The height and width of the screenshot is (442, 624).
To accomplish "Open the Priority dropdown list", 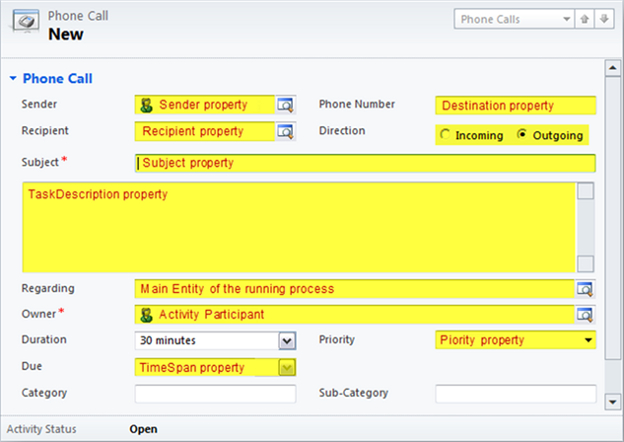I will click(x=587, y=341).
